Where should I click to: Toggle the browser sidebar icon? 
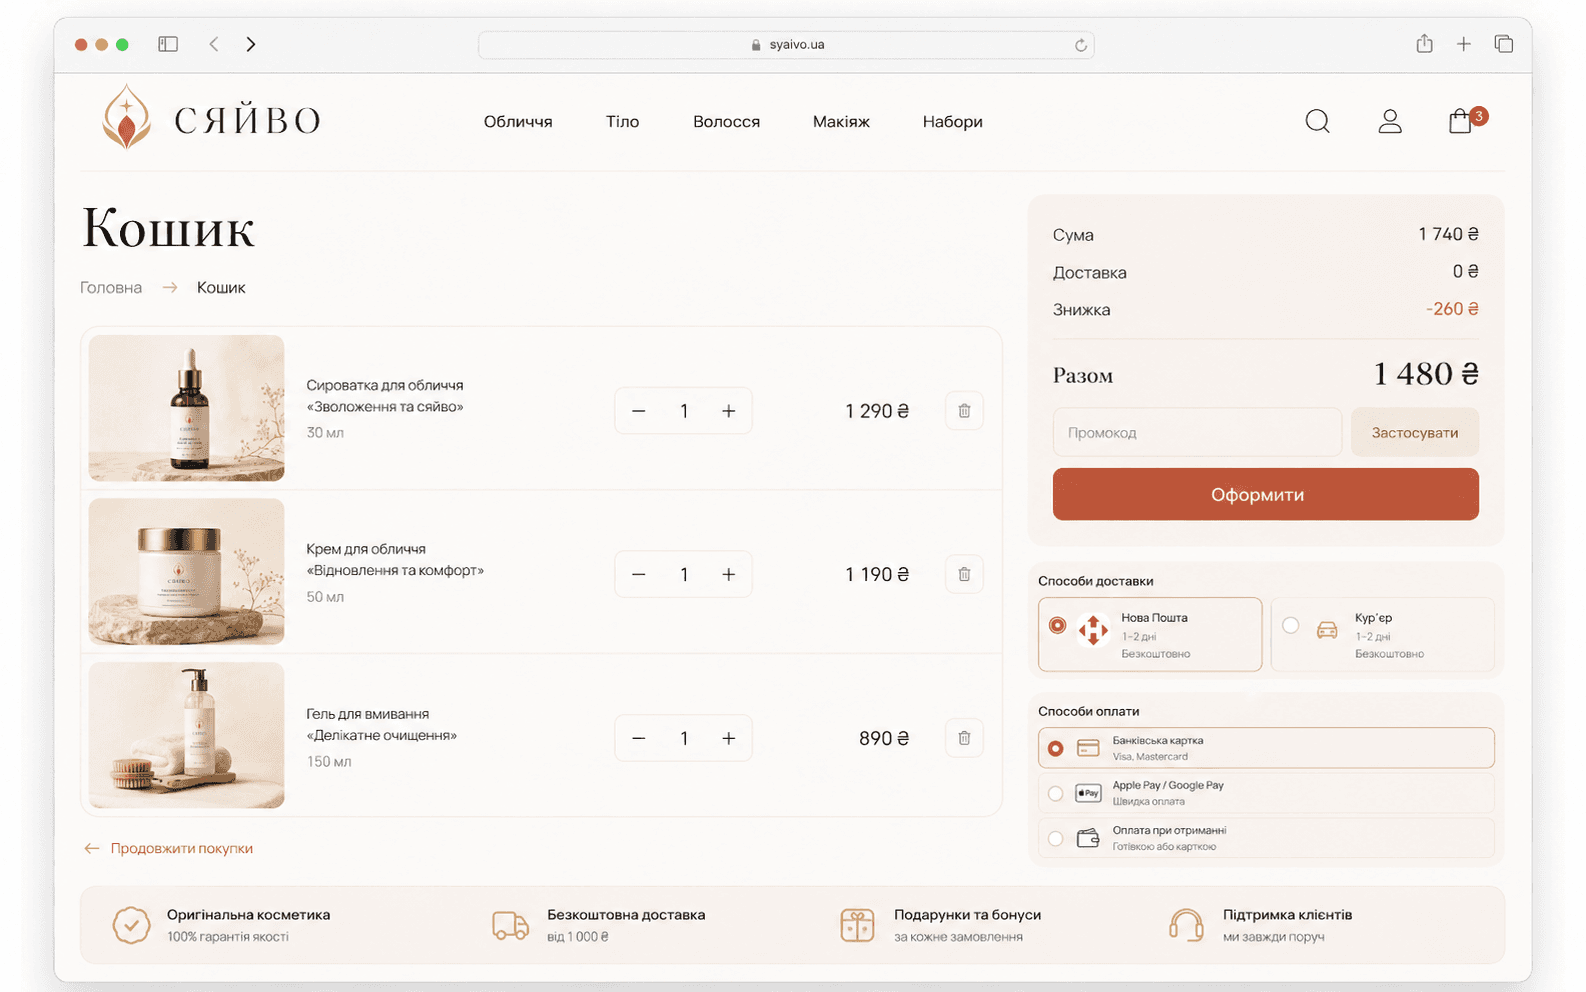168,44
